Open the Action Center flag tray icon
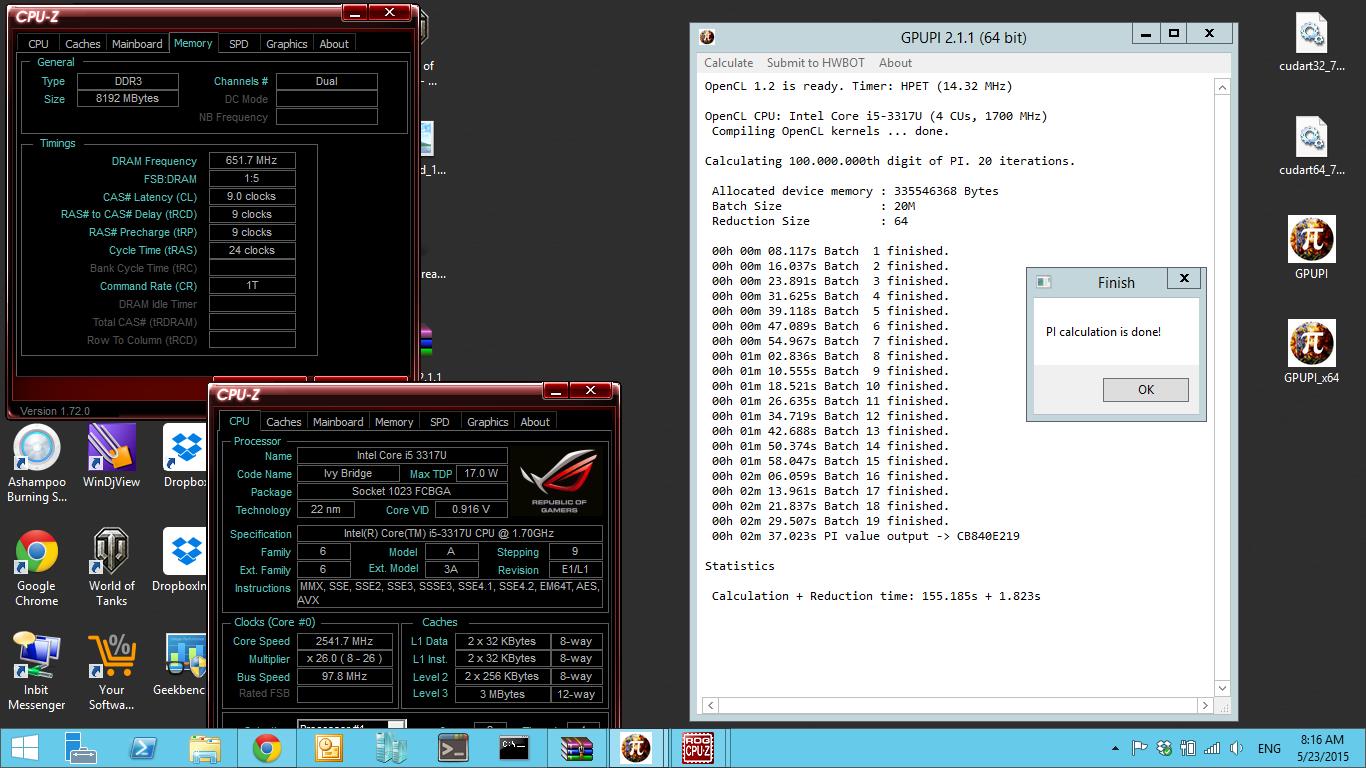Image resolution: width=1366 pixels, height=768 pixels. 1139,748
